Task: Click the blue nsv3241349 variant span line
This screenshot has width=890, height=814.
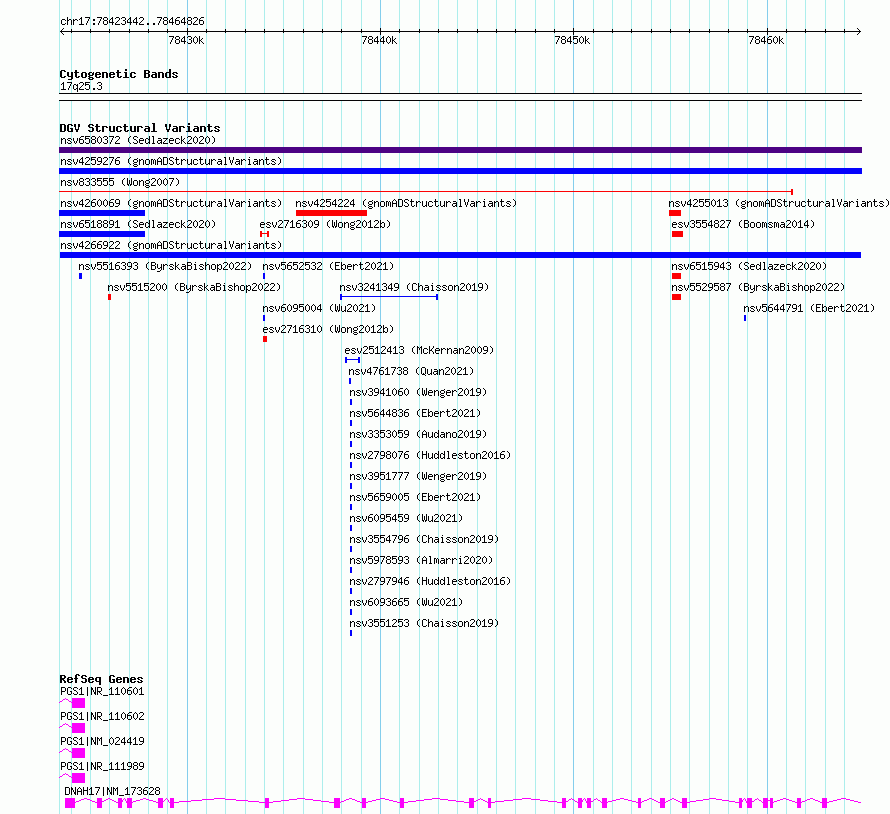Action: (389, 297)
